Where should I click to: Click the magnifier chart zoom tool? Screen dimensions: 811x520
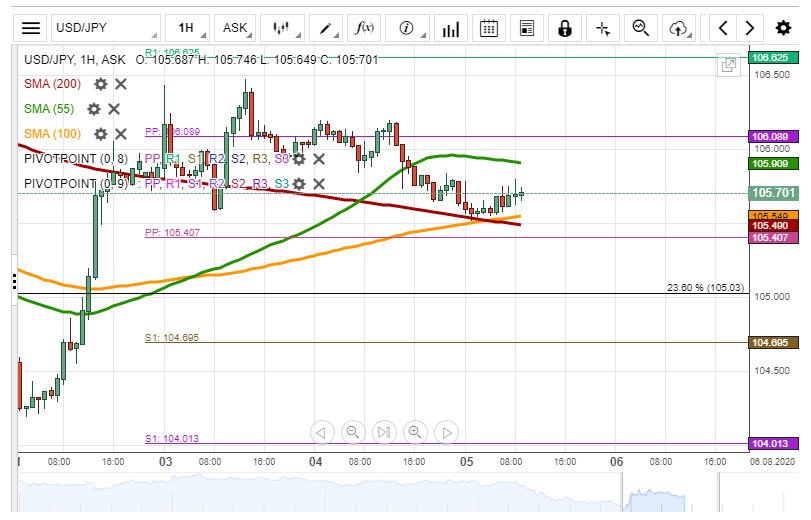pos(641,28)
